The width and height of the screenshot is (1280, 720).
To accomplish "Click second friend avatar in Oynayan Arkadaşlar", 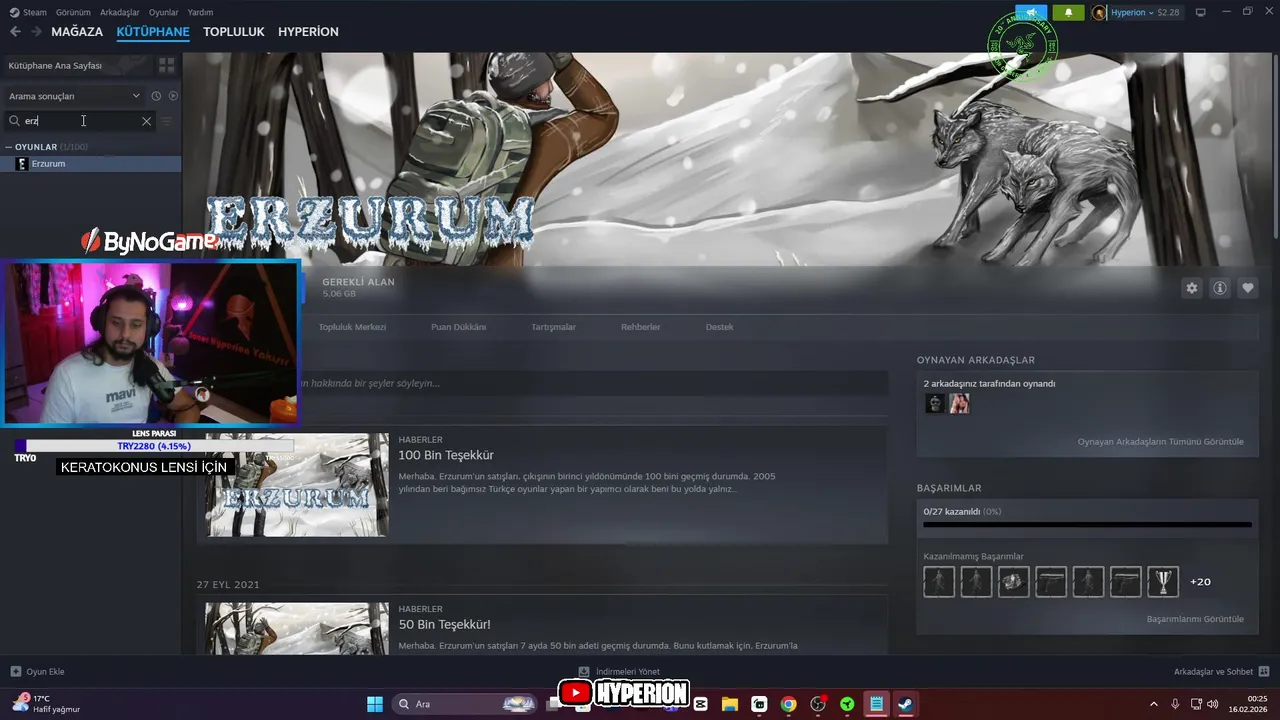I will 959,403.
